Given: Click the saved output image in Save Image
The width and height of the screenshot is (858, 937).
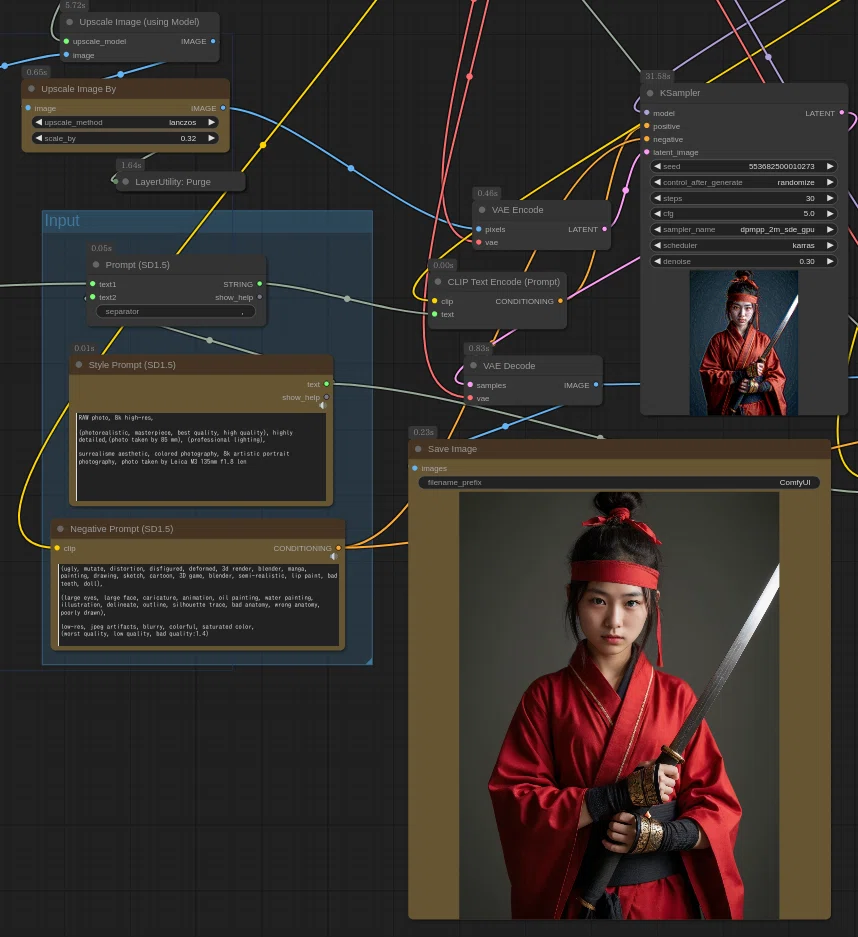Looking at the screenshot, I should tap(619, 706).
